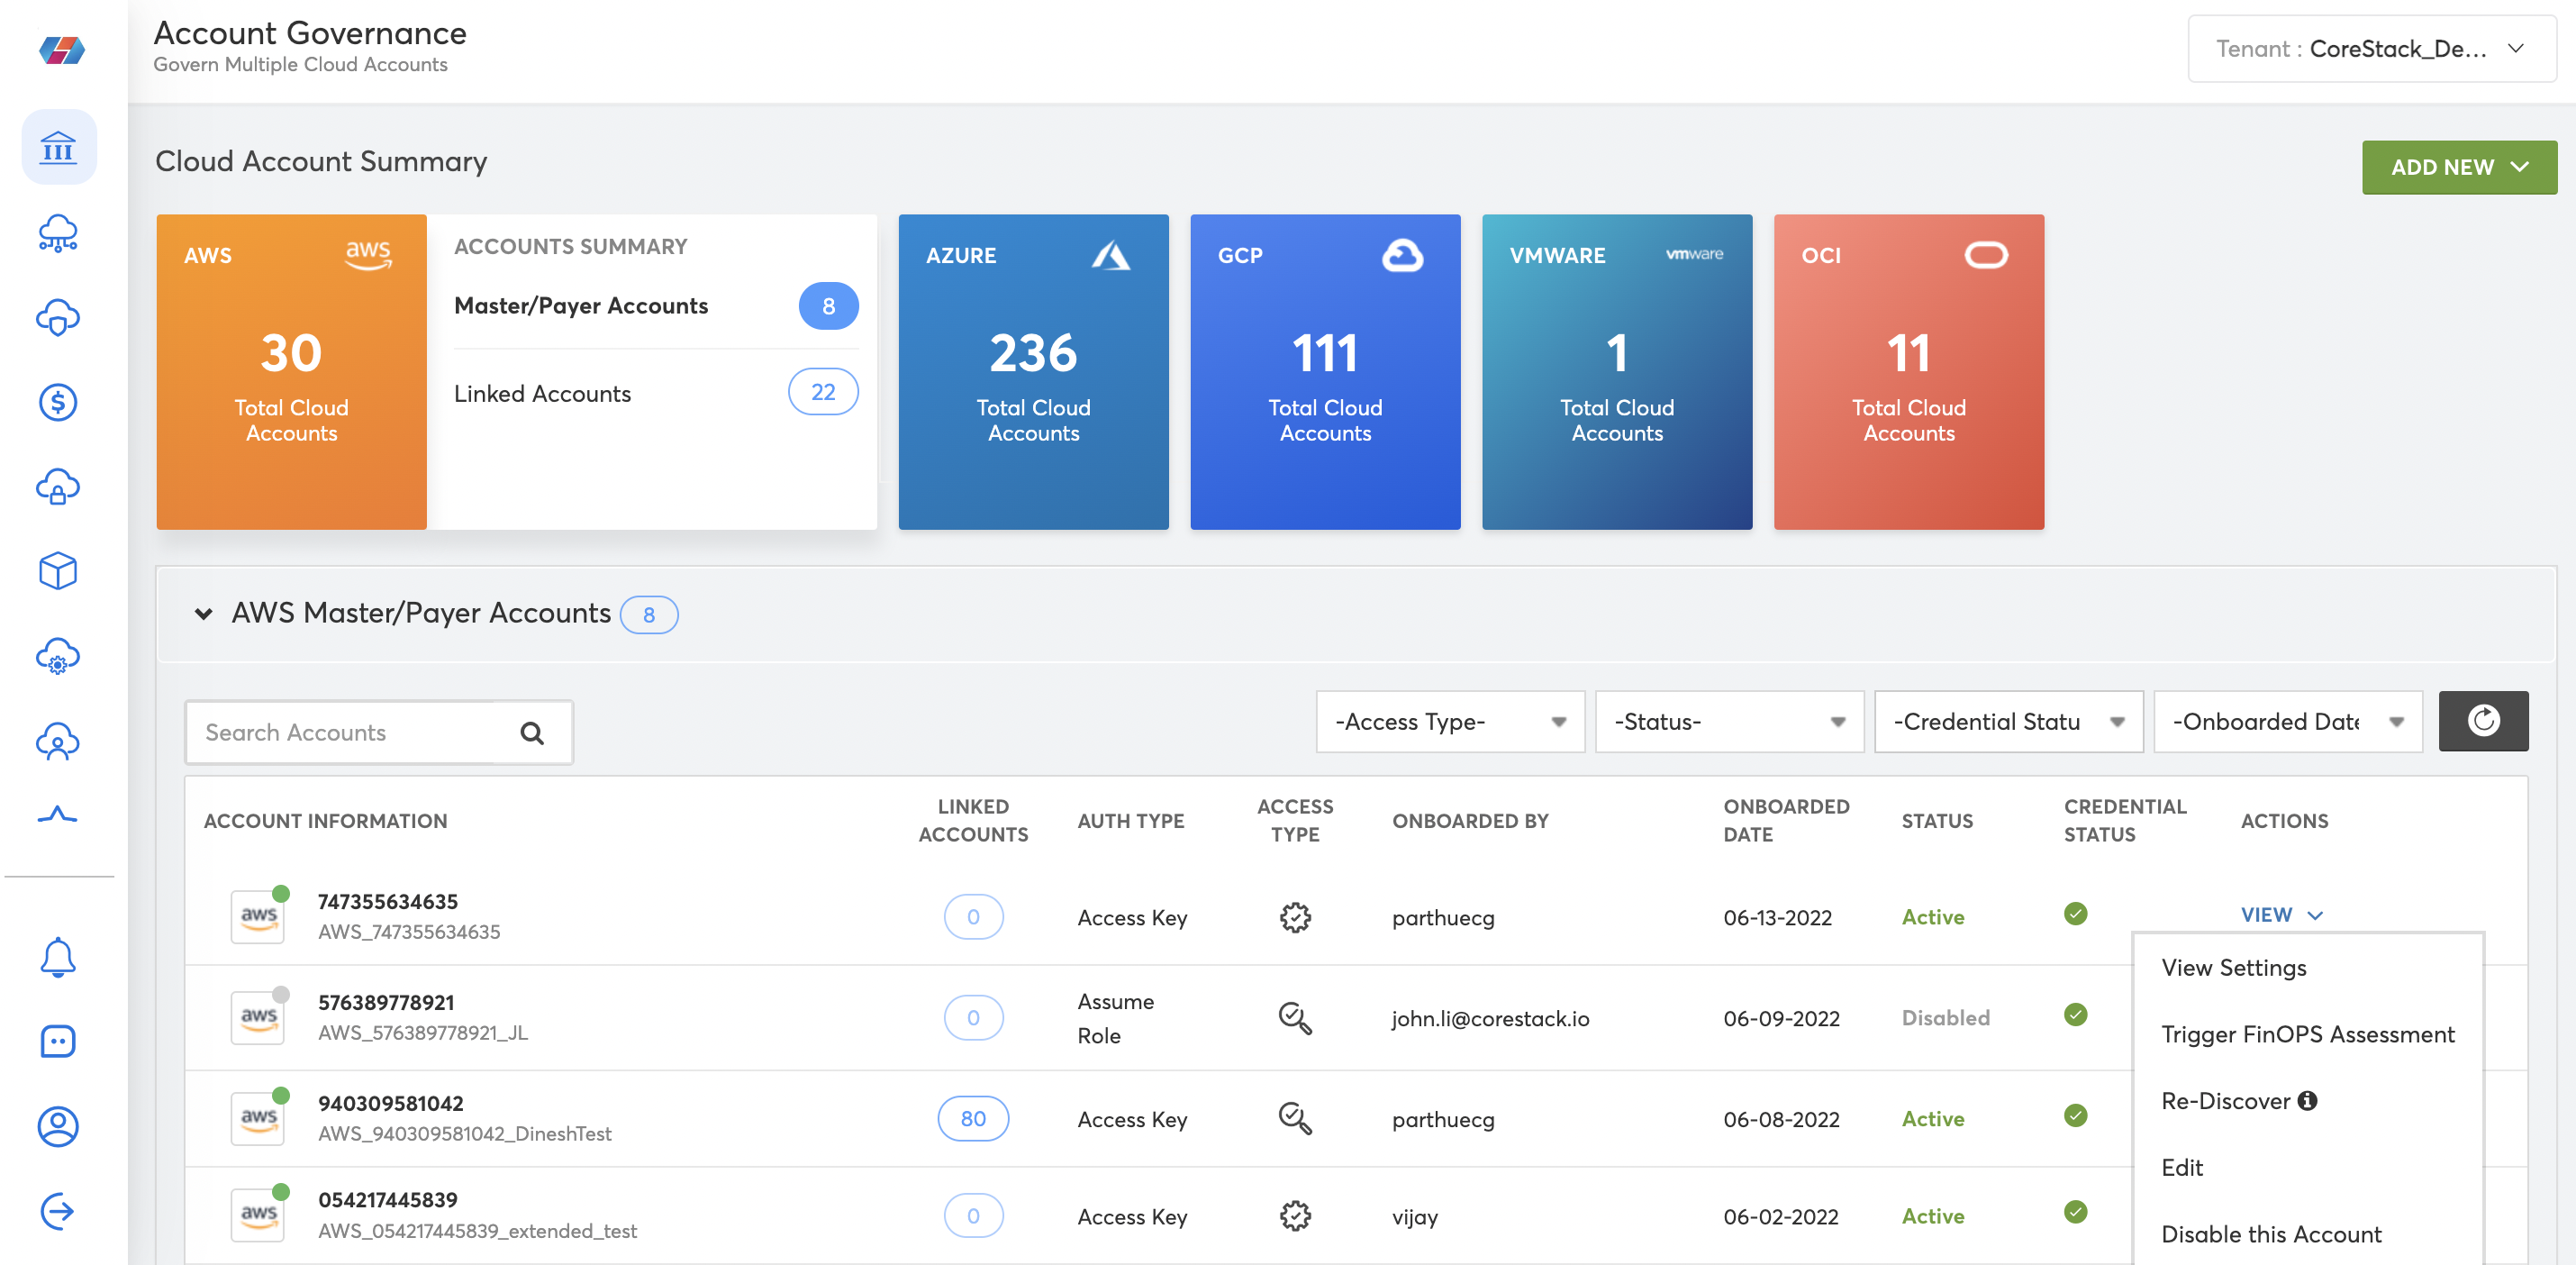Click the dollar sign cost sidebar icon
This screenshot has width=2576, height=1265.
point(58,402)
